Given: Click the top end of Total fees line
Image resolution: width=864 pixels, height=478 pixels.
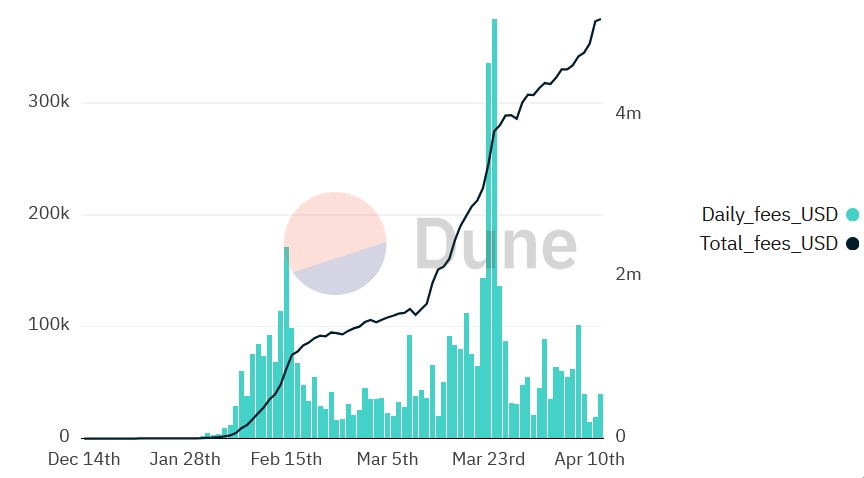Looking at the screenshot, I should [599, 19].
